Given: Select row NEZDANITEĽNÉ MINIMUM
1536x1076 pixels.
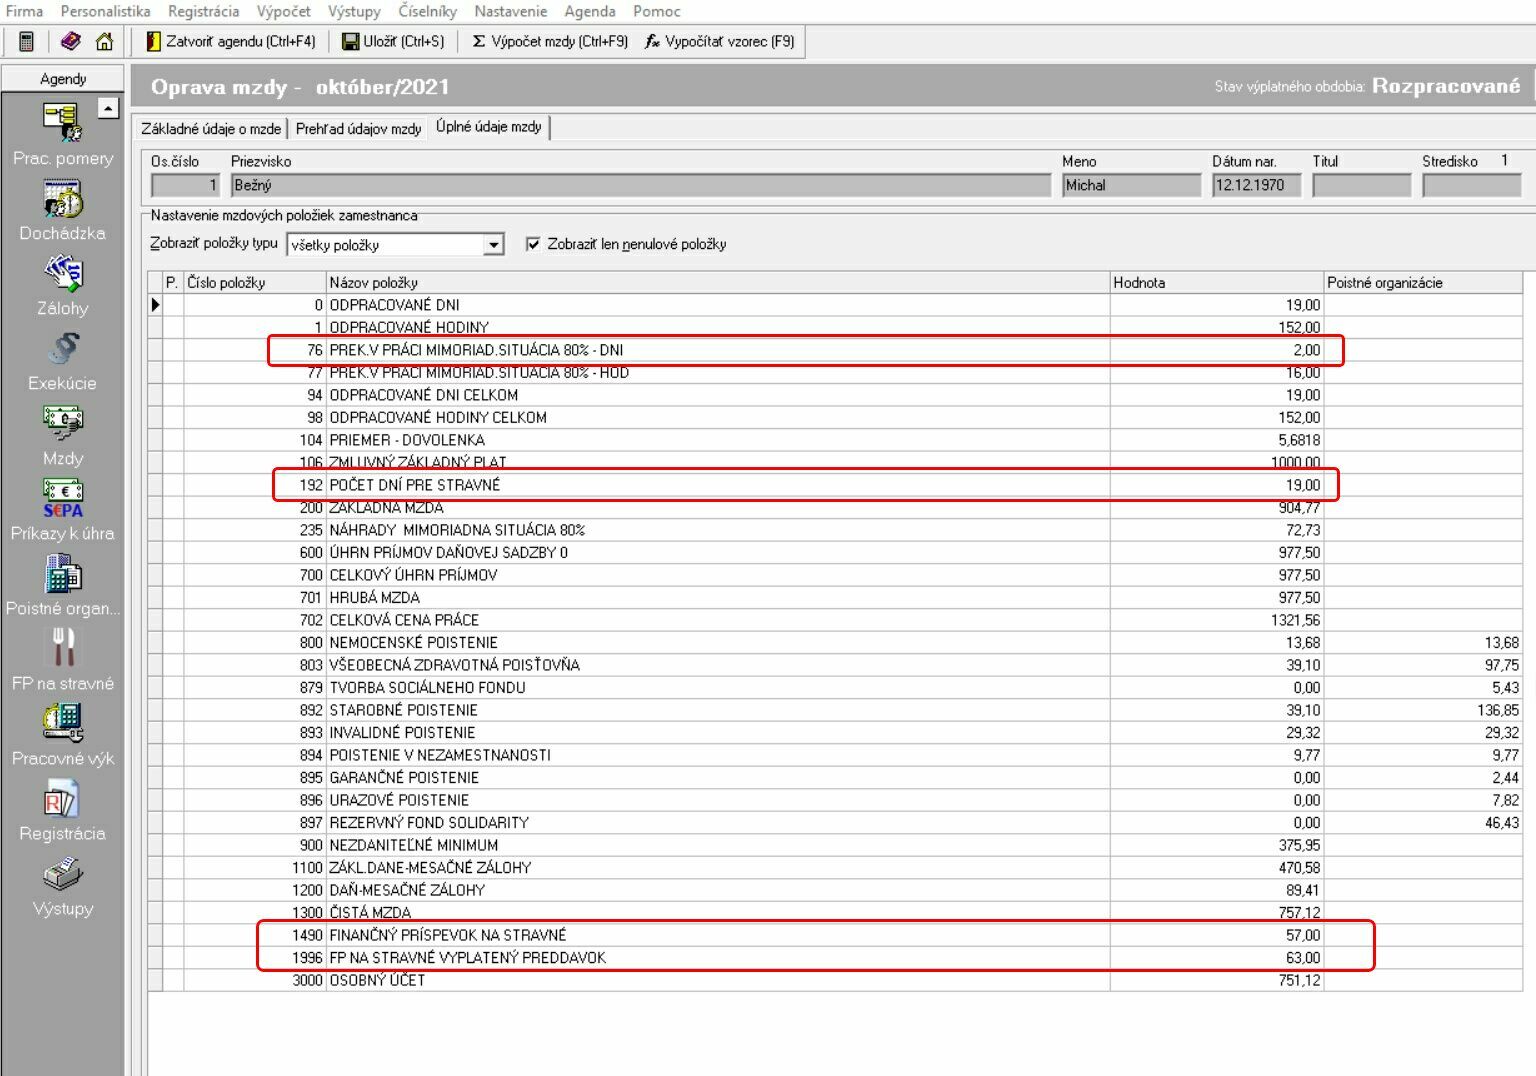Looking at the screenshot, I should click(x=835, y=845).
